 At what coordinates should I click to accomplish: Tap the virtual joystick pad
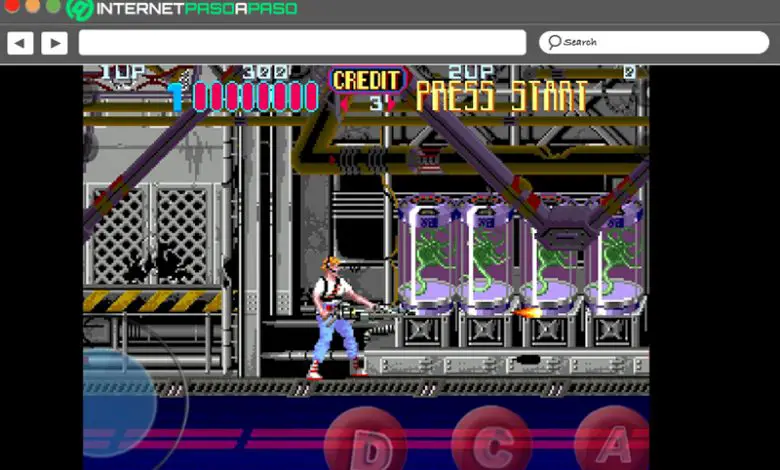coord(118,402)
